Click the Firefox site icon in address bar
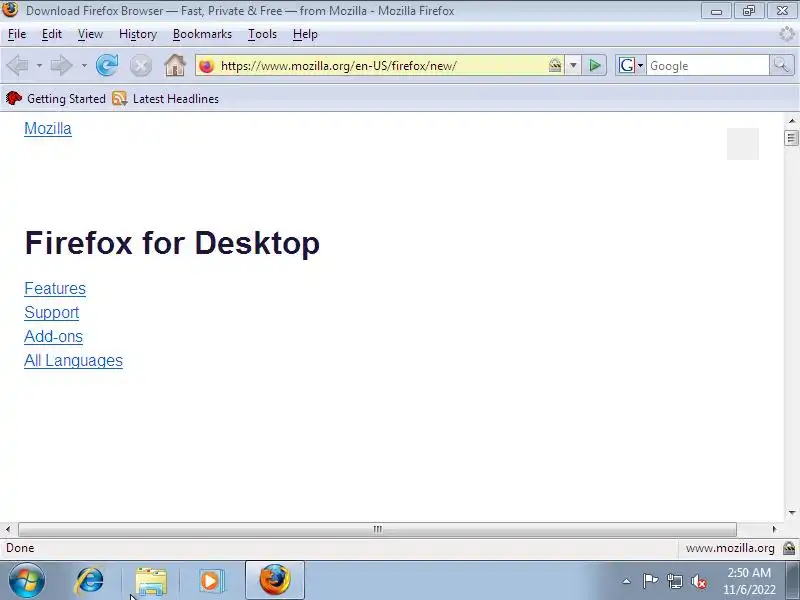800x600 pixels. pyautogui.click(x=207, y=66)
